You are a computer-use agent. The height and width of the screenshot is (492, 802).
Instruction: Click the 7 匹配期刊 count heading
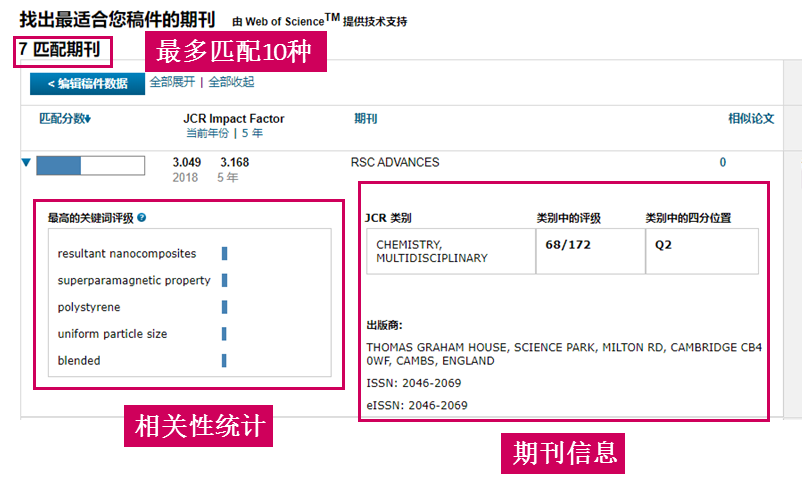59,50
